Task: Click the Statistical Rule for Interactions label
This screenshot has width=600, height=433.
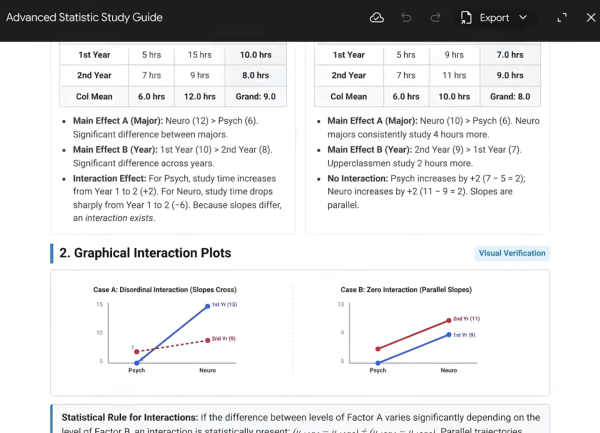Action: tap(129, 417)
